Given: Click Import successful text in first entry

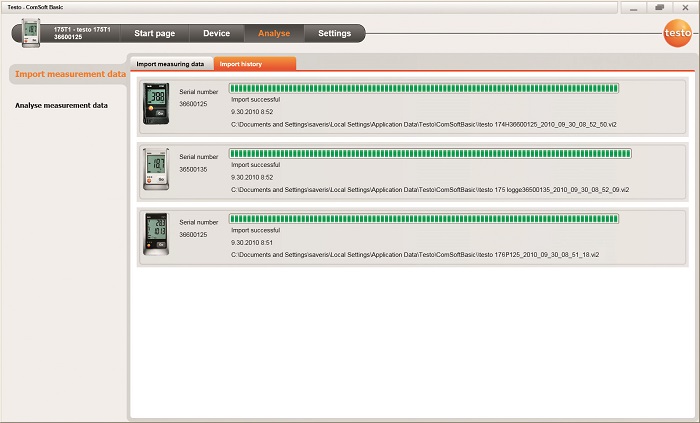Looking at the screenshot, I should (255, 100).
